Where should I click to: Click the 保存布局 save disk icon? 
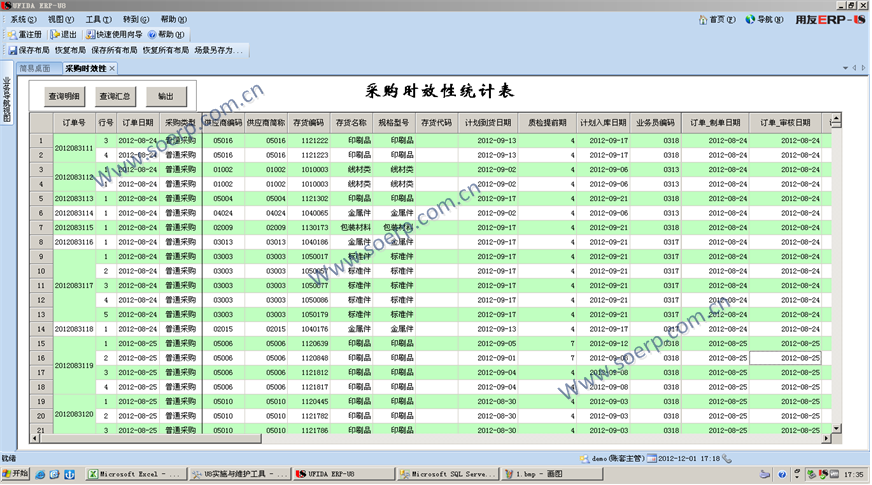pos(13,50)
